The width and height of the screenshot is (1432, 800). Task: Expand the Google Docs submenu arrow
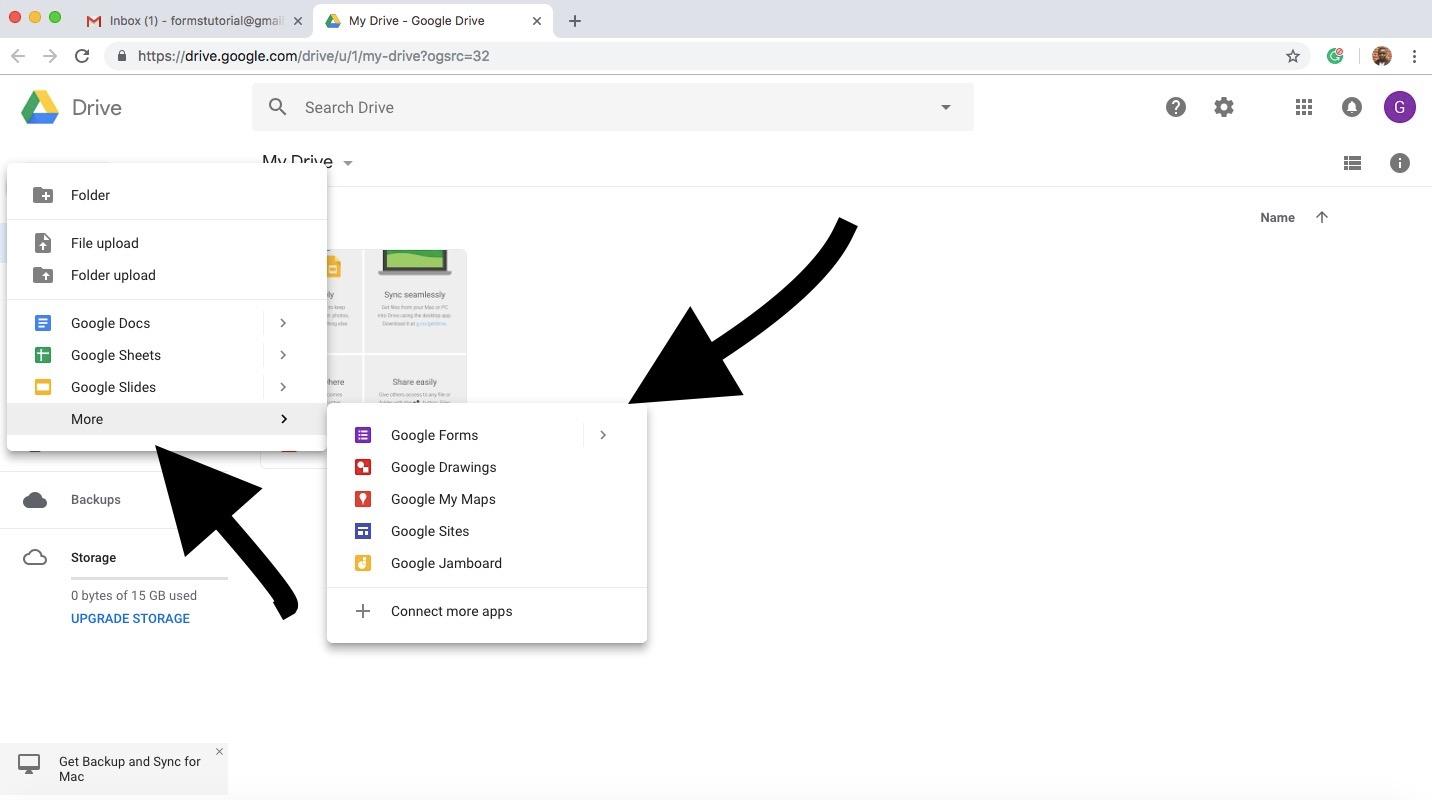click(283, 323)
